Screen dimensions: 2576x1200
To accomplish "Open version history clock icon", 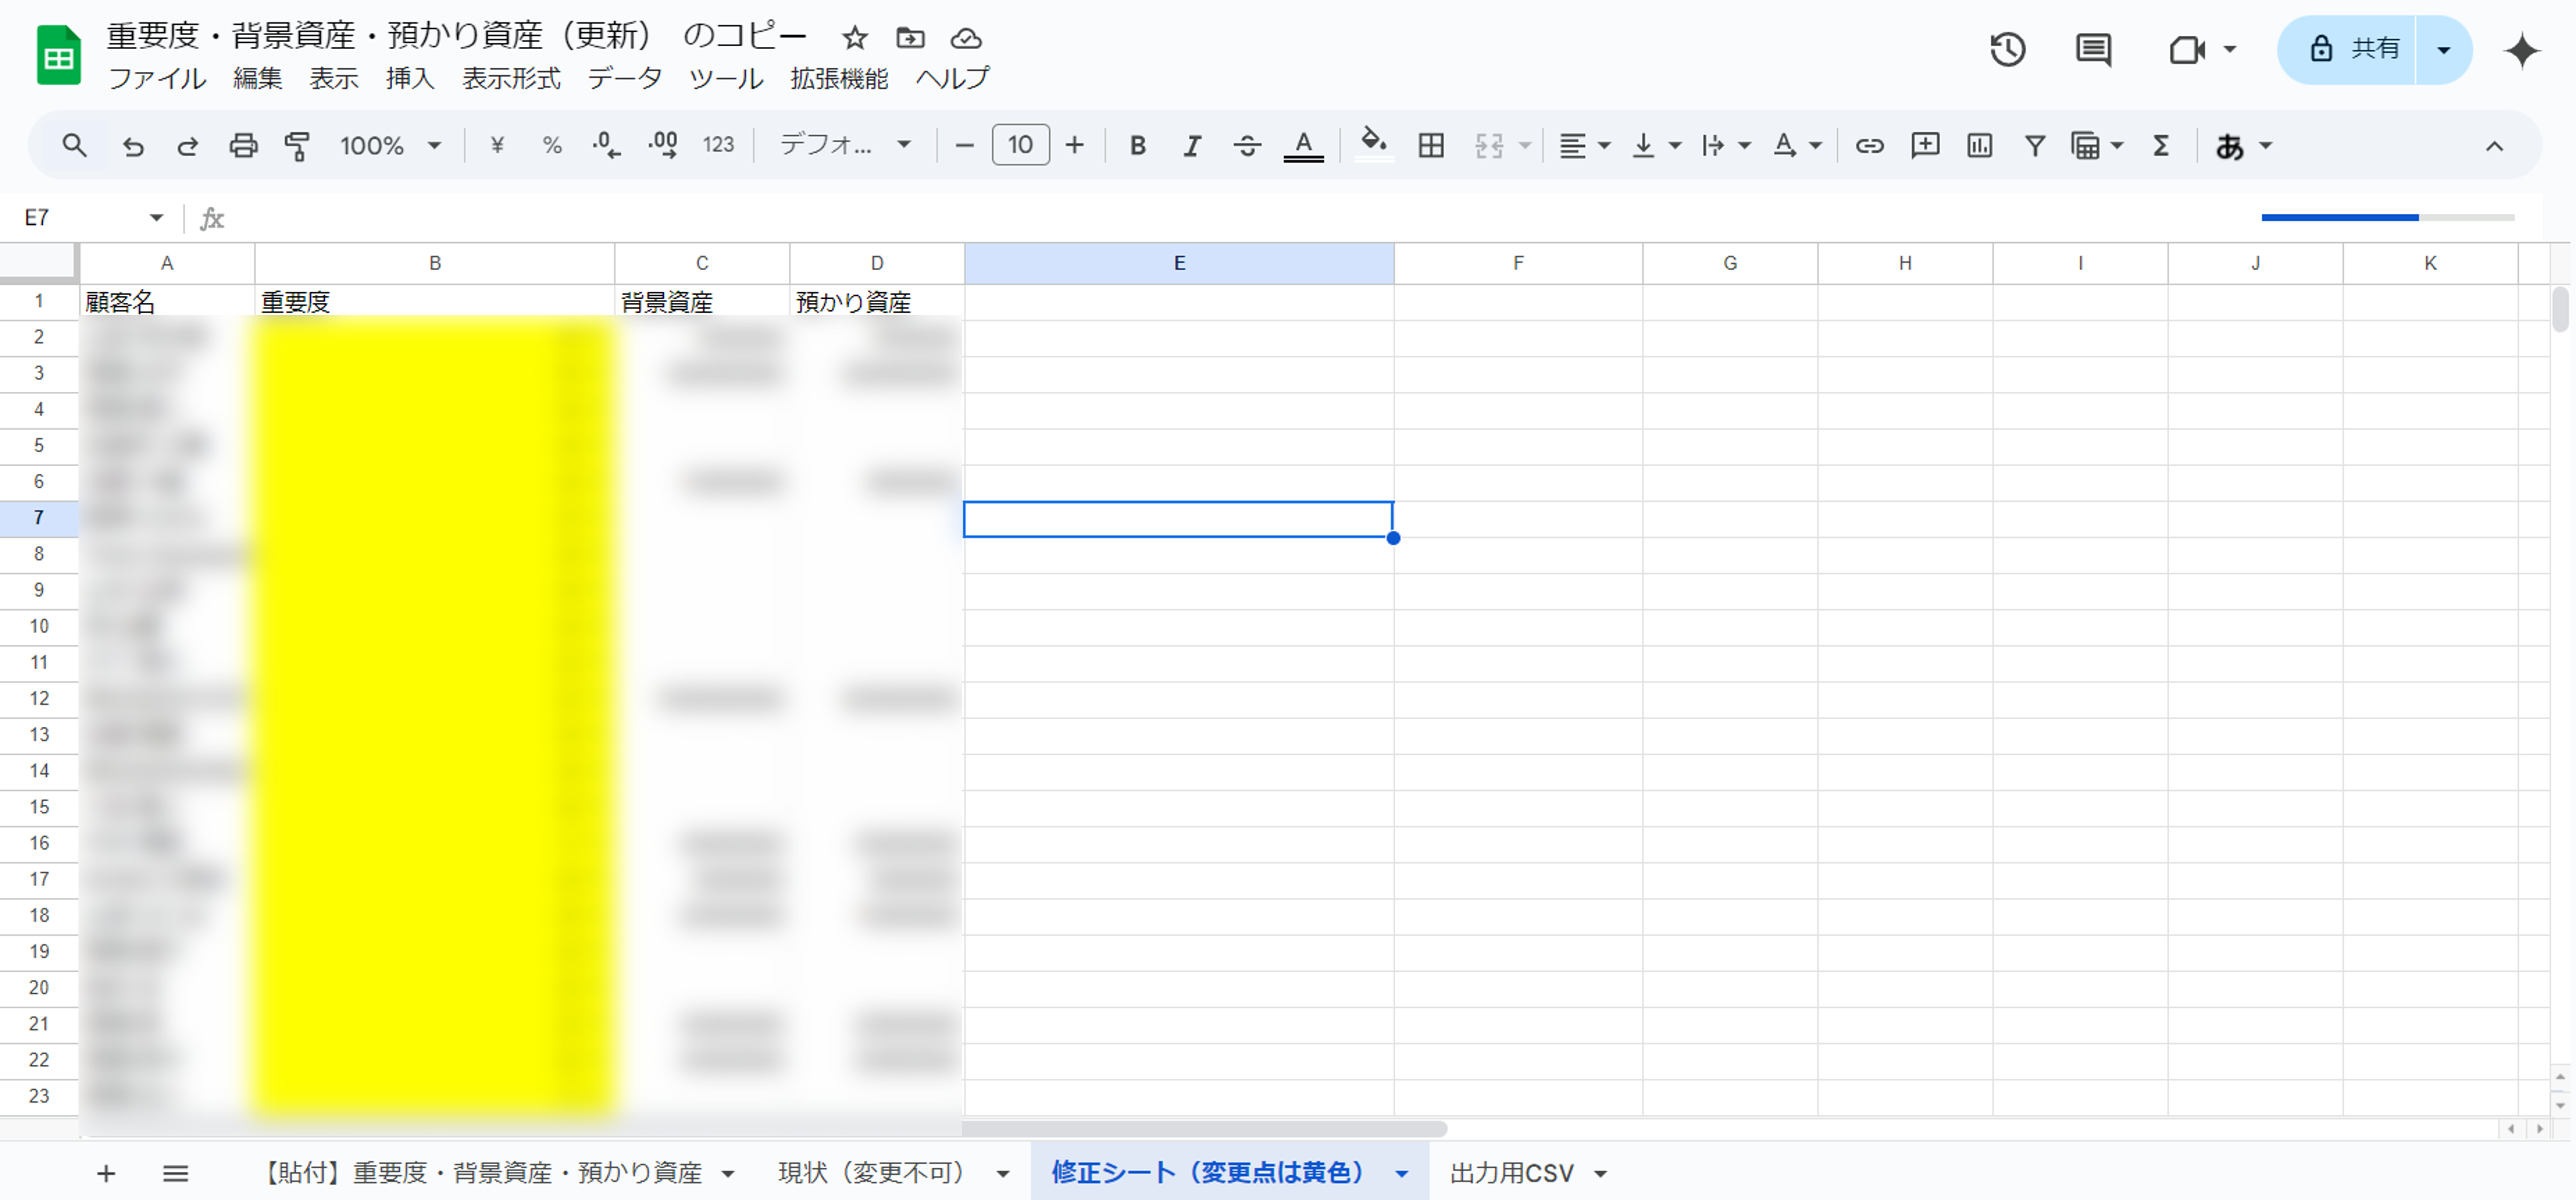I will tap(2007, 49).
